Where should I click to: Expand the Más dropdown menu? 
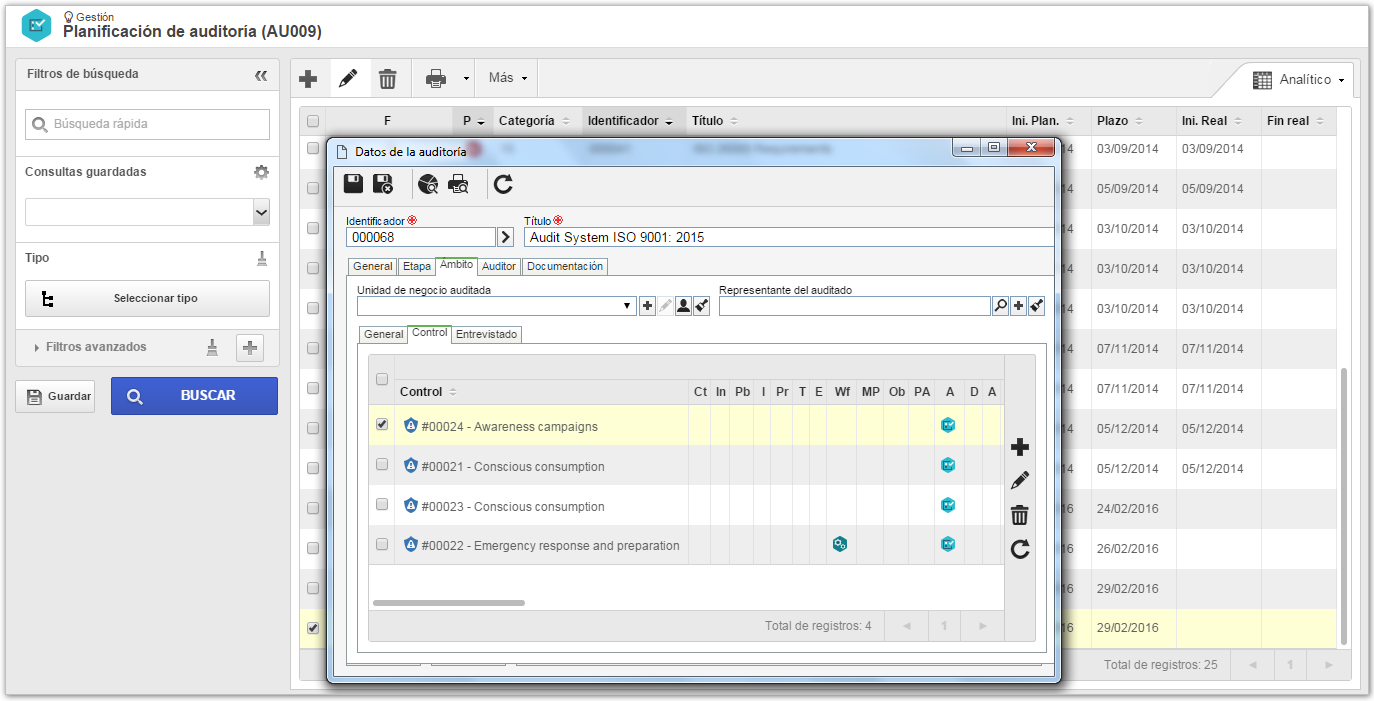[x=508, y=78]
